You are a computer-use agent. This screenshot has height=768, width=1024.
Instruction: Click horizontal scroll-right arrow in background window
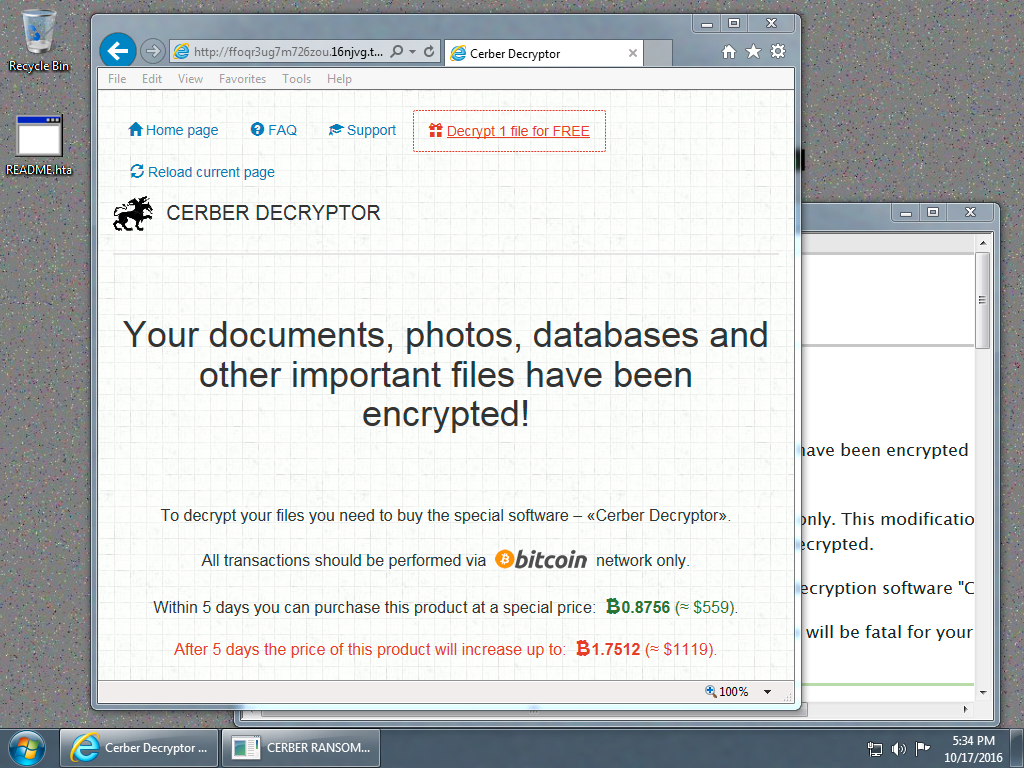click(966, 709)
